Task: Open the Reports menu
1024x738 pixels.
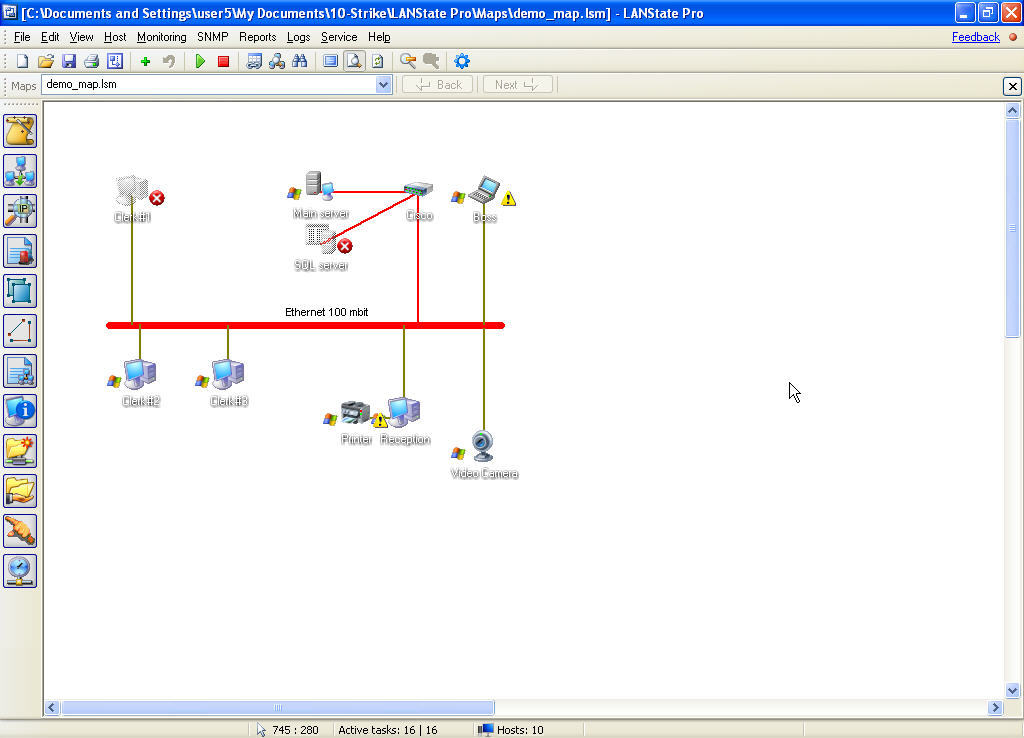Action: [257, 37]
